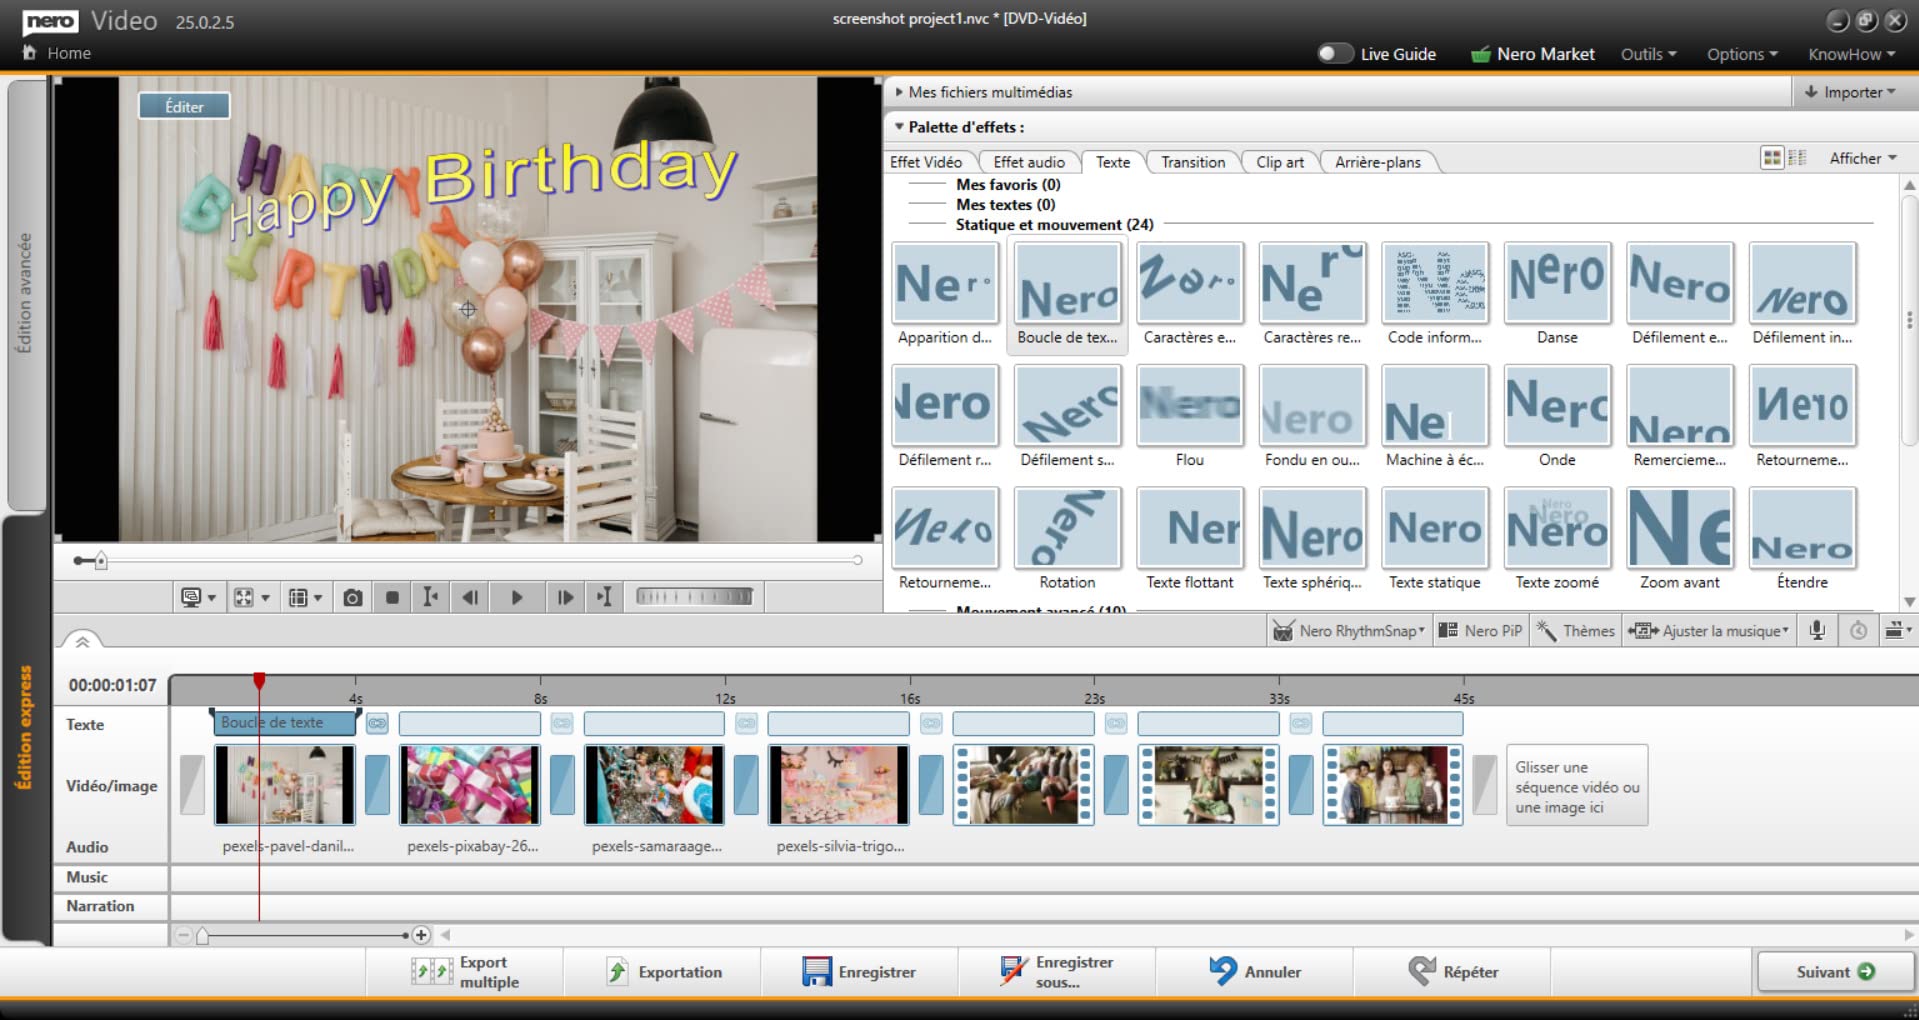This screenshot has height=1020, width=1919.
Task: Click the jog shuttle wheel control
Action: pos(695,597)
